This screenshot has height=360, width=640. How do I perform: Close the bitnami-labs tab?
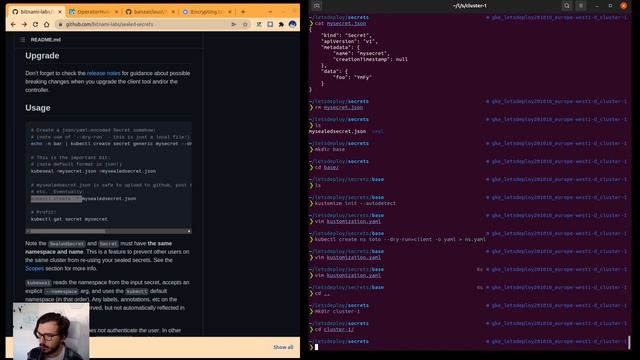(60, 12)
